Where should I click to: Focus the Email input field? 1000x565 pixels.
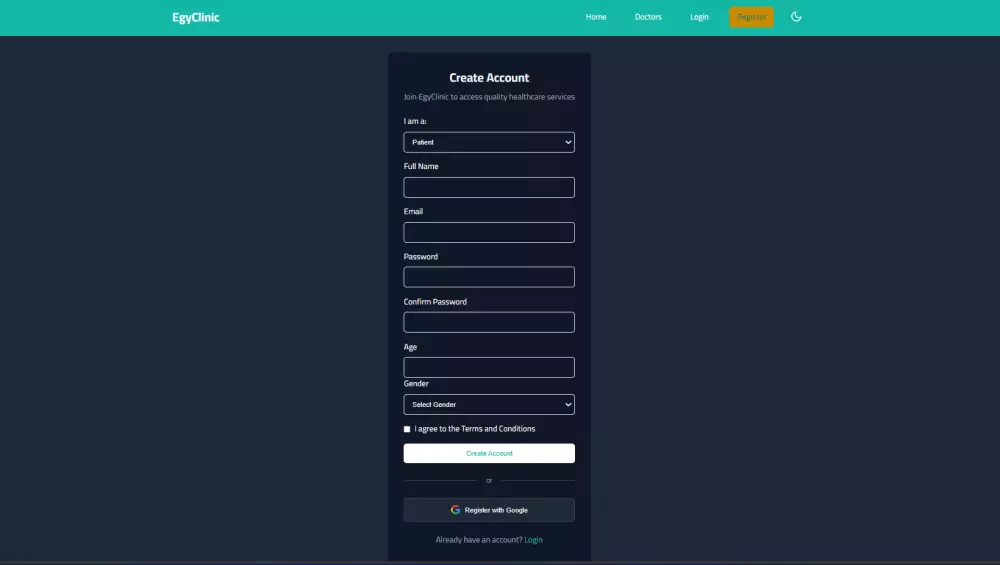(489, 232)
